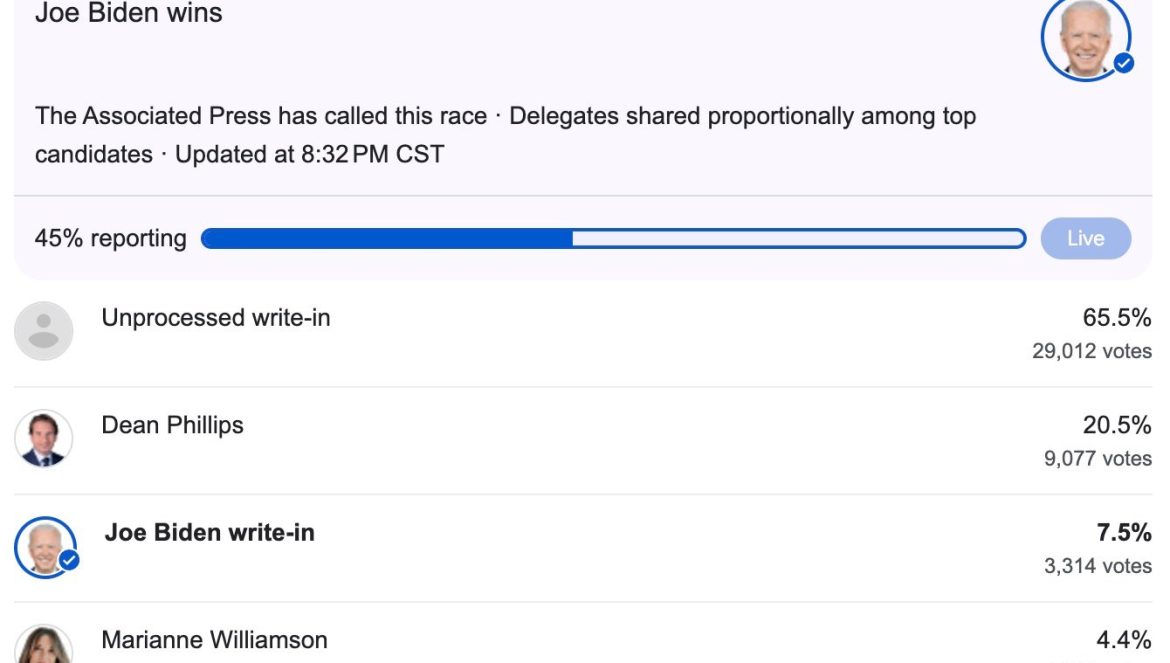This screenshot has width=1170, height=663.
Task: Click the unfilled part of the reporting bar
Action: pos(797,239)
